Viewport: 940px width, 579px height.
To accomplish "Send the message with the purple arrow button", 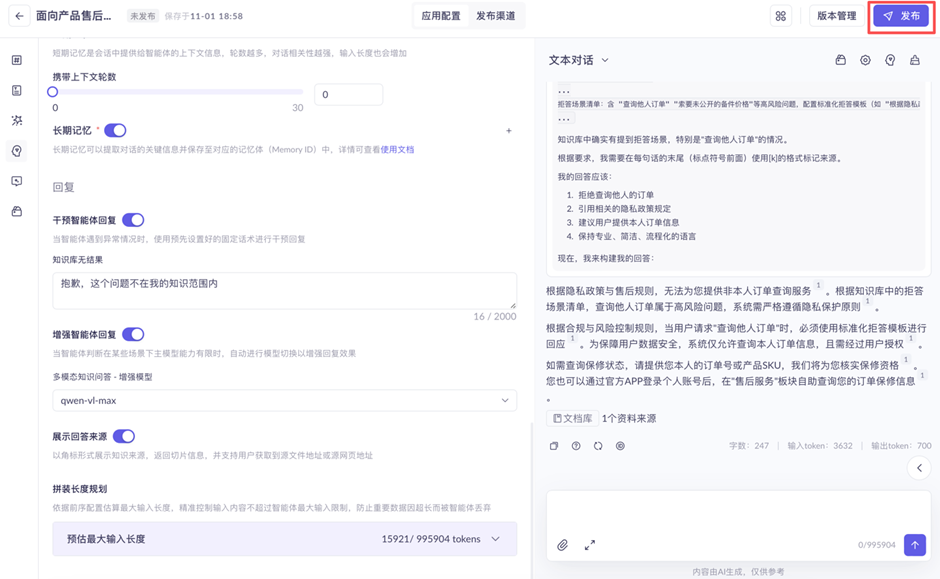I will [x=915, y=545].
